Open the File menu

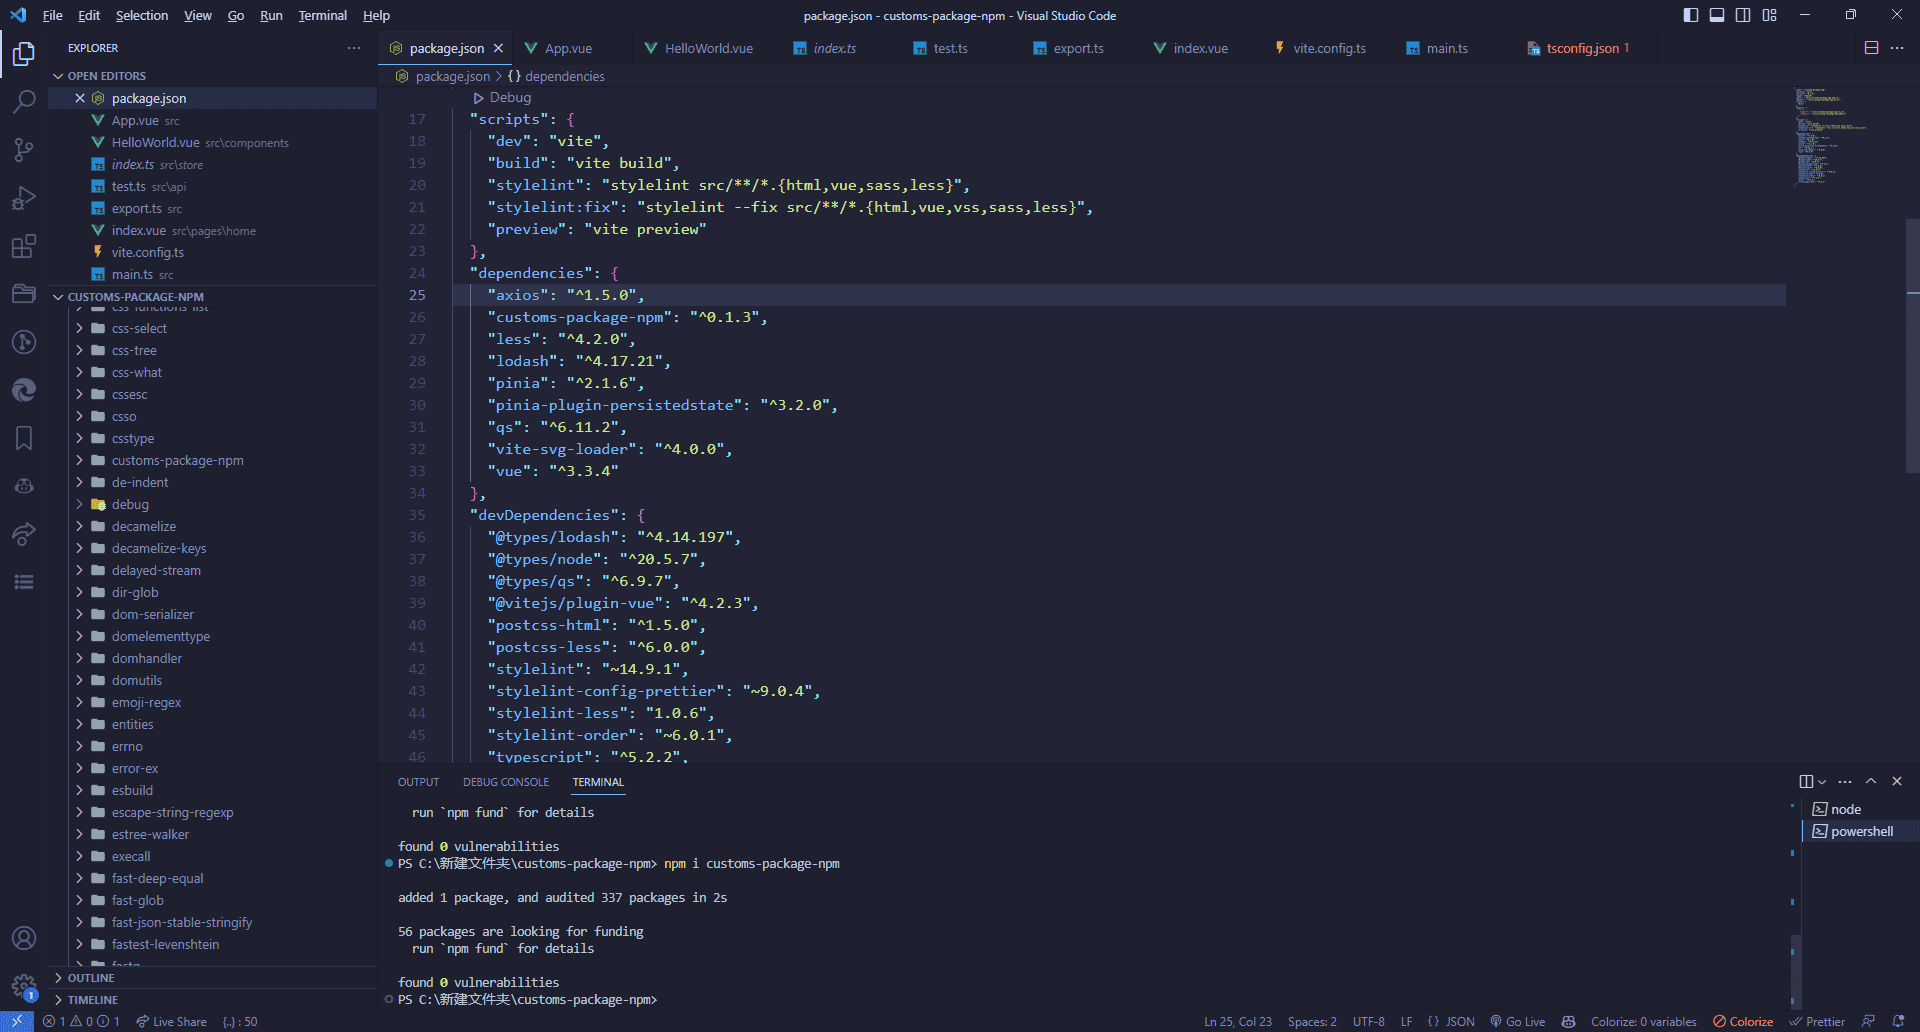point(52,15)
